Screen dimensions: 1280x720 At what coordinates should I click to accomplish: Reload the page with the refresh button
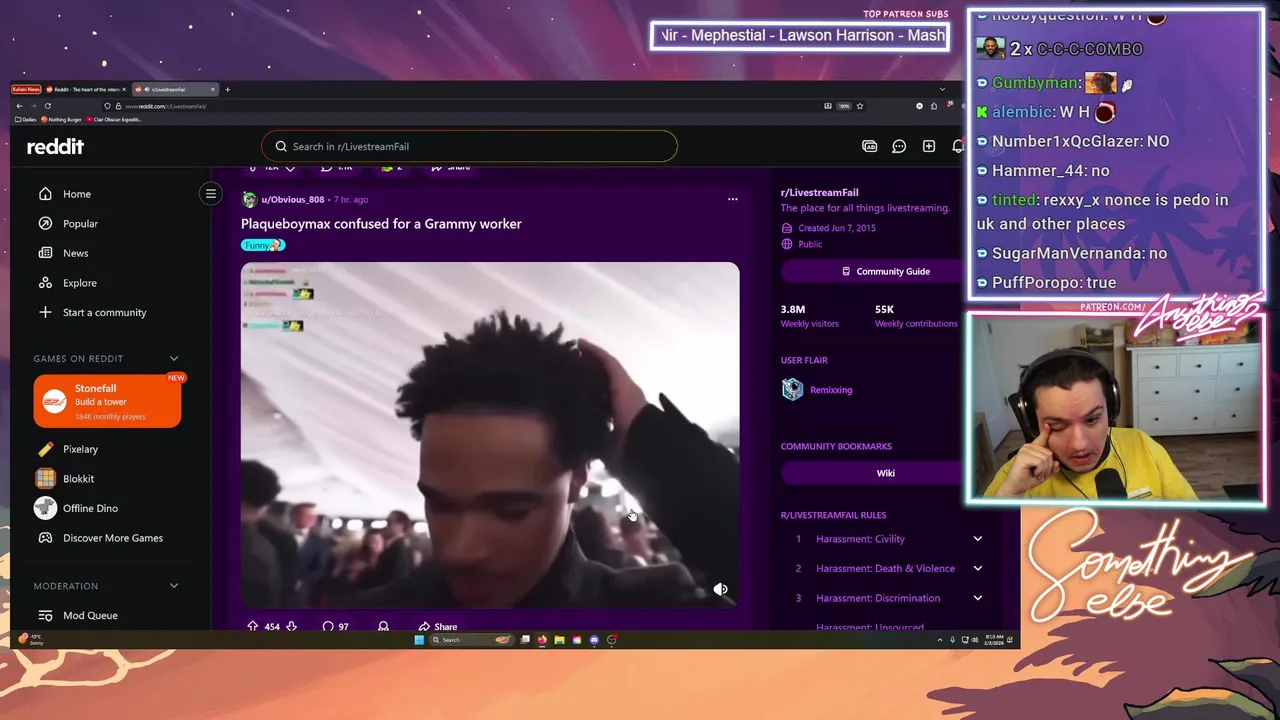(x=48, y=106)
